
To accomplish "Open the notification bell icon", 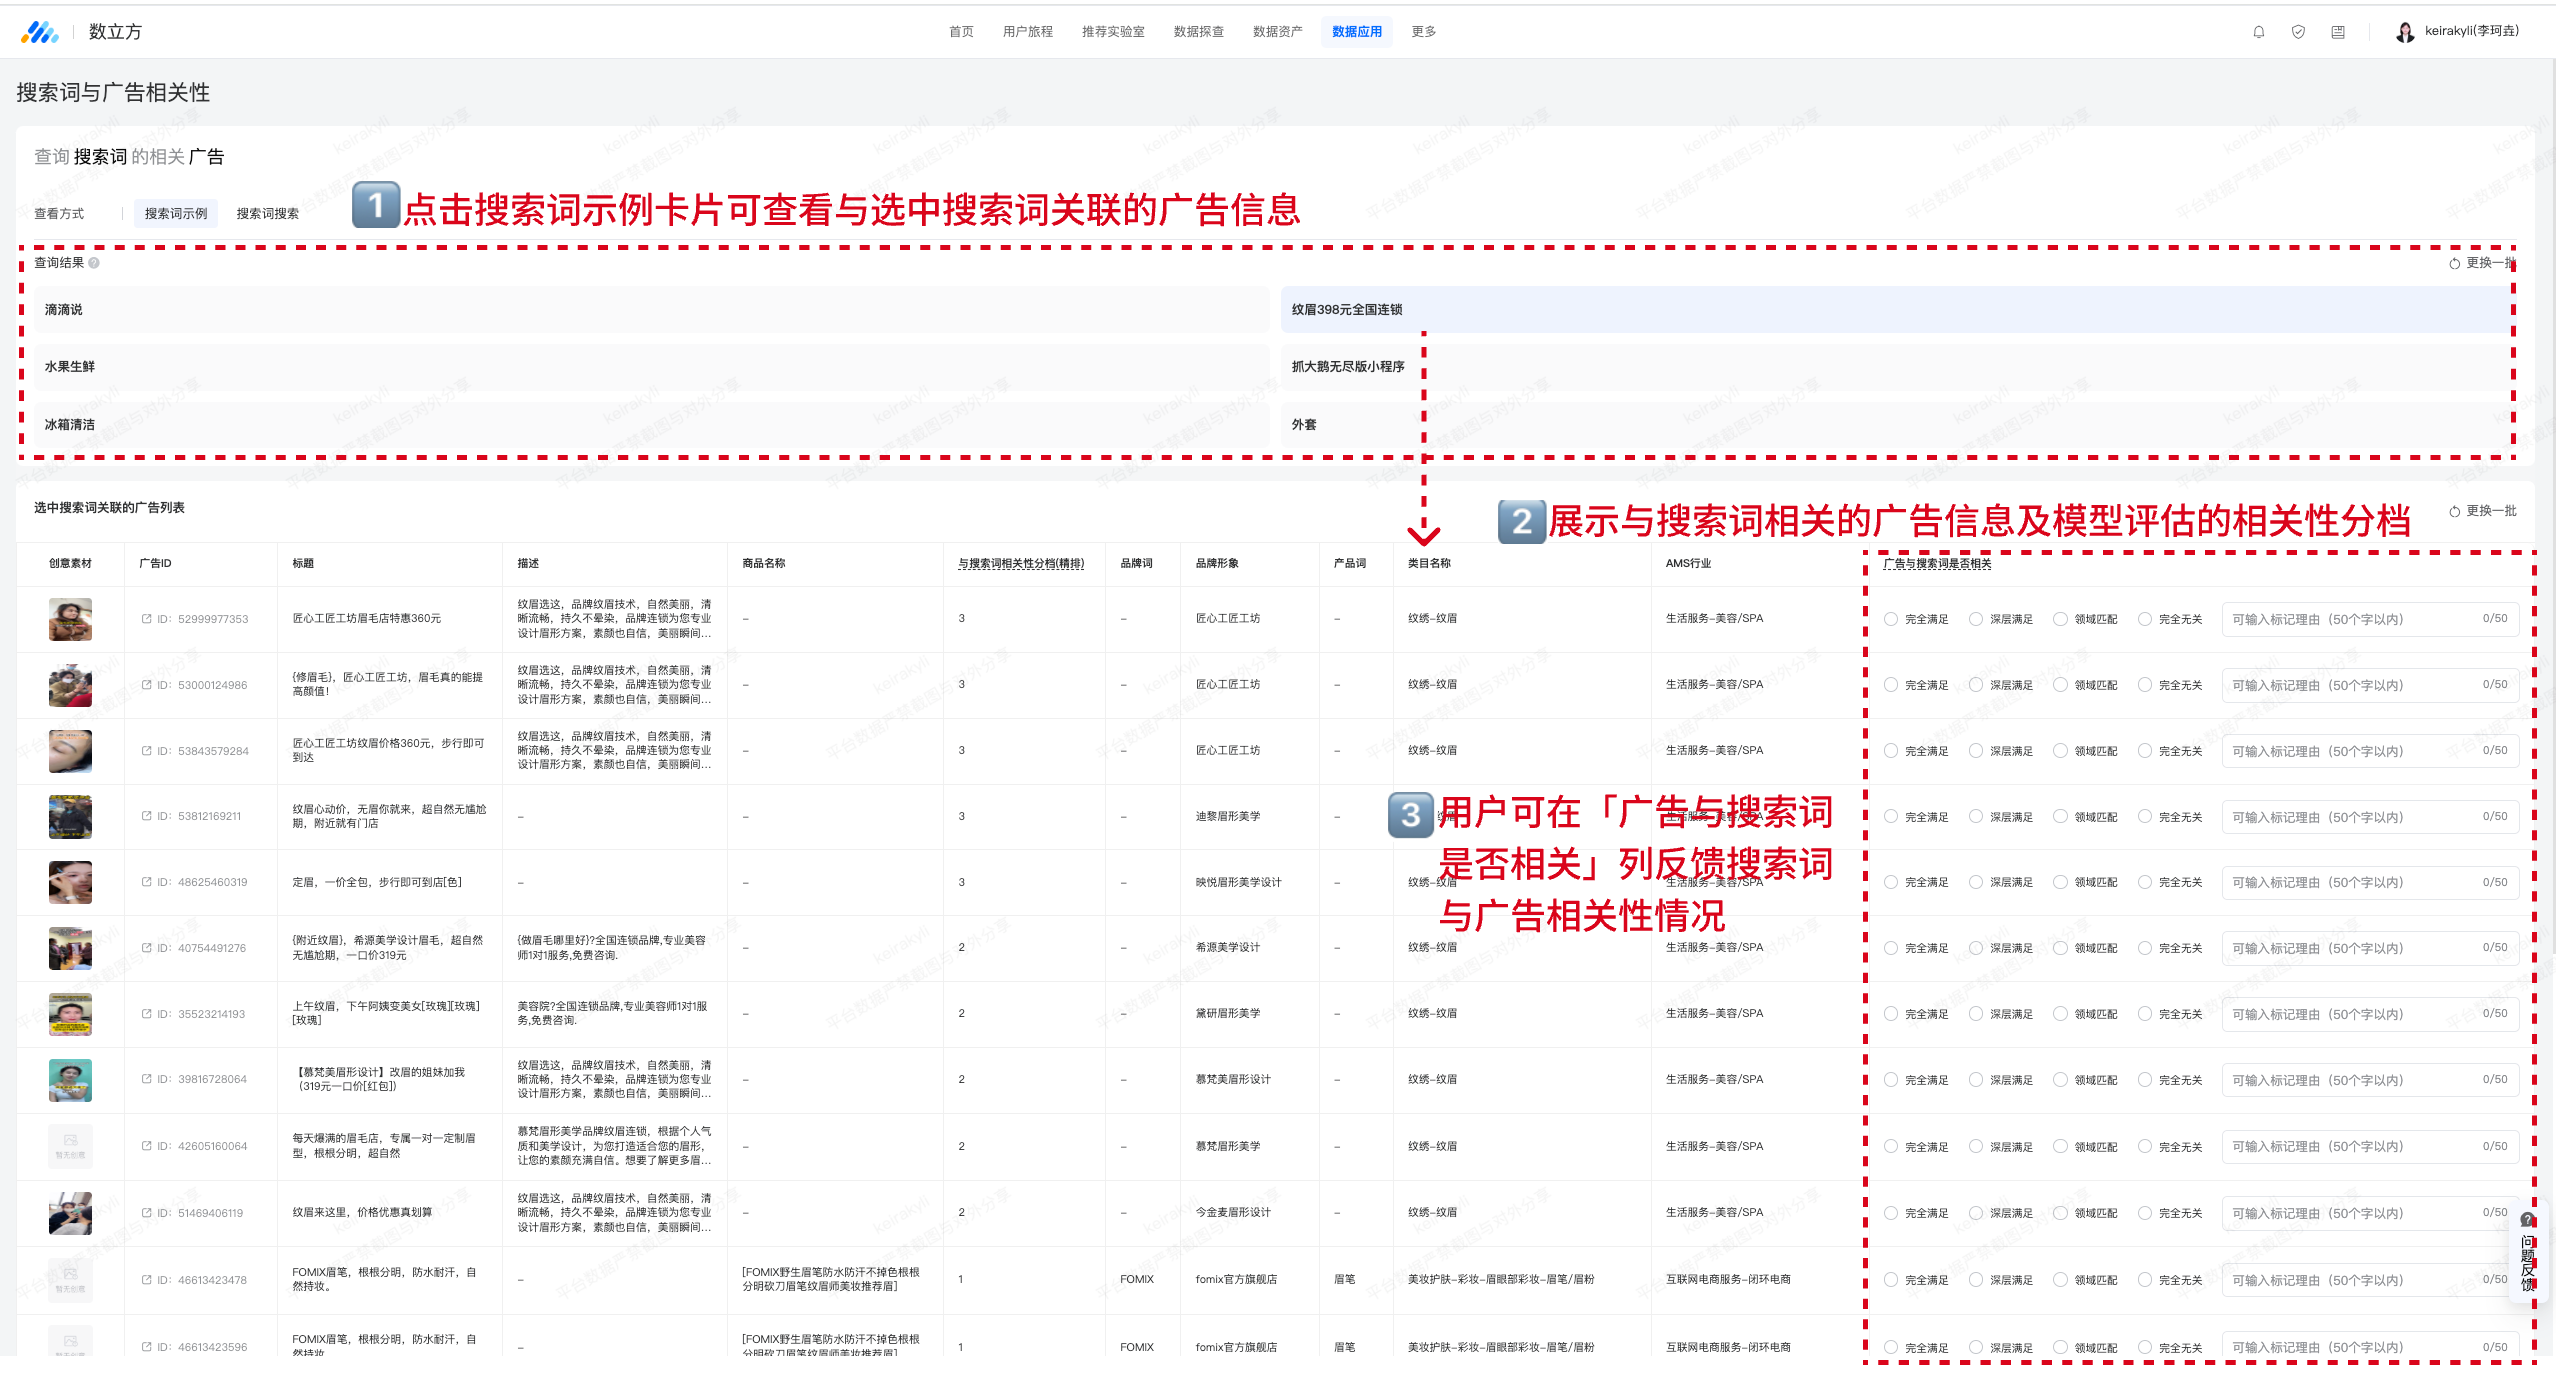I will (2258, 32).
